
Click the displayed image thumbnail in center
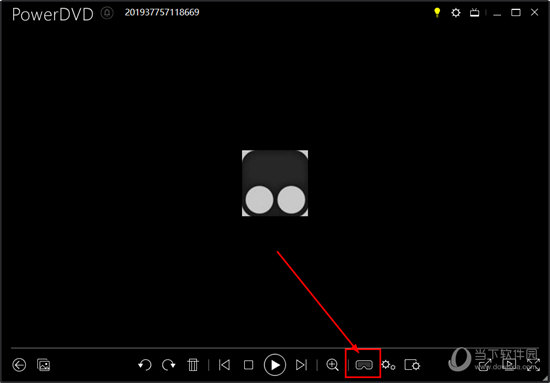point(275,183)
